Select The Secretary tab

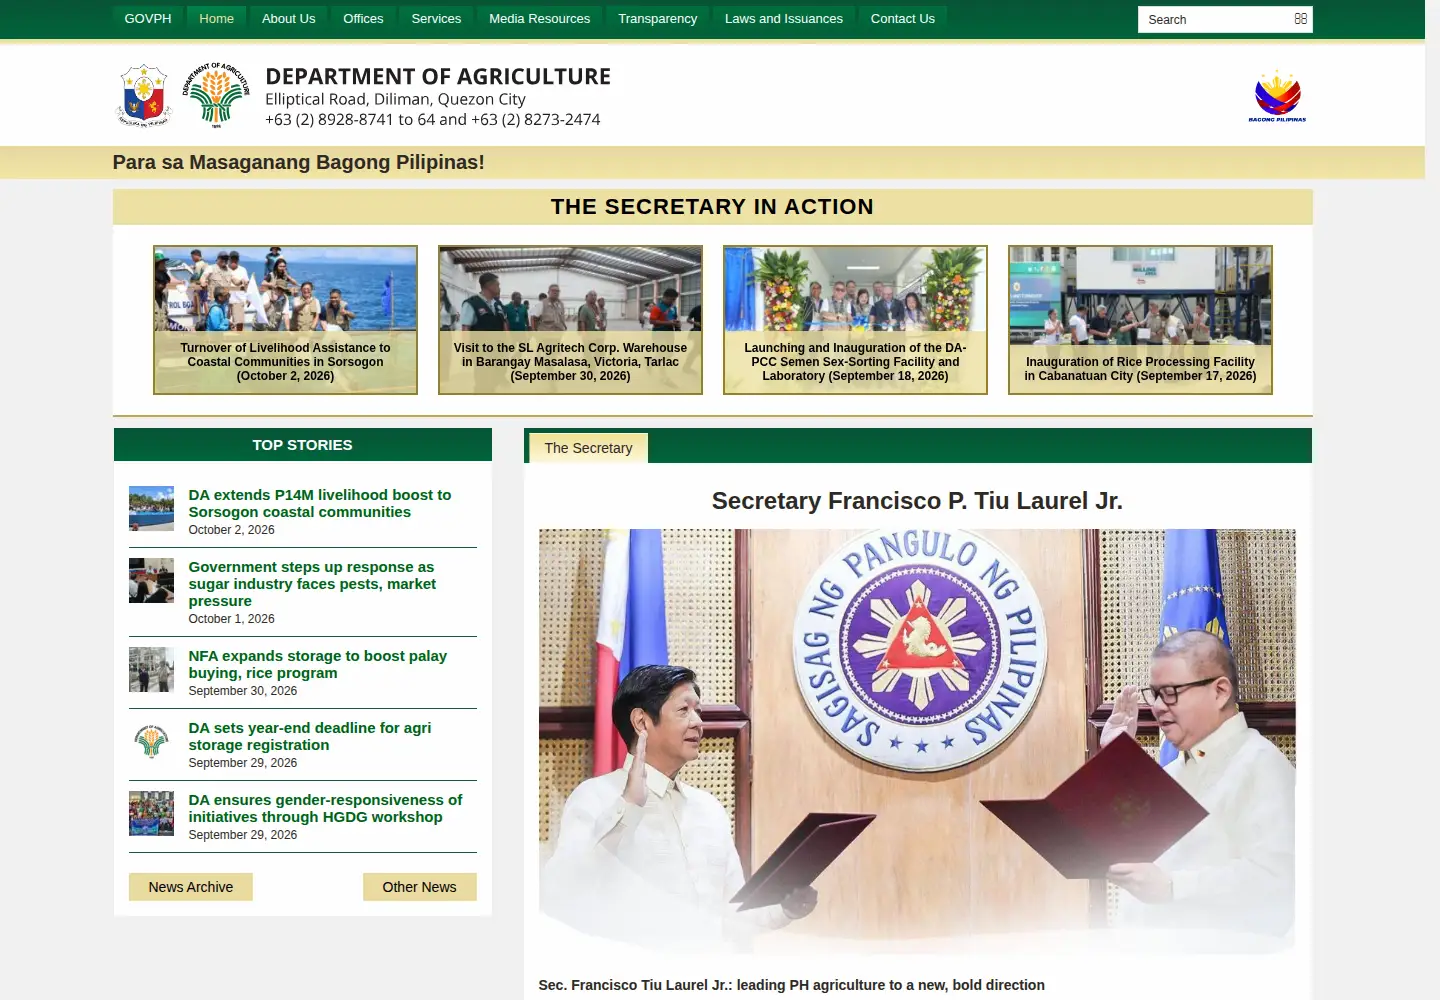click(588, 448)
